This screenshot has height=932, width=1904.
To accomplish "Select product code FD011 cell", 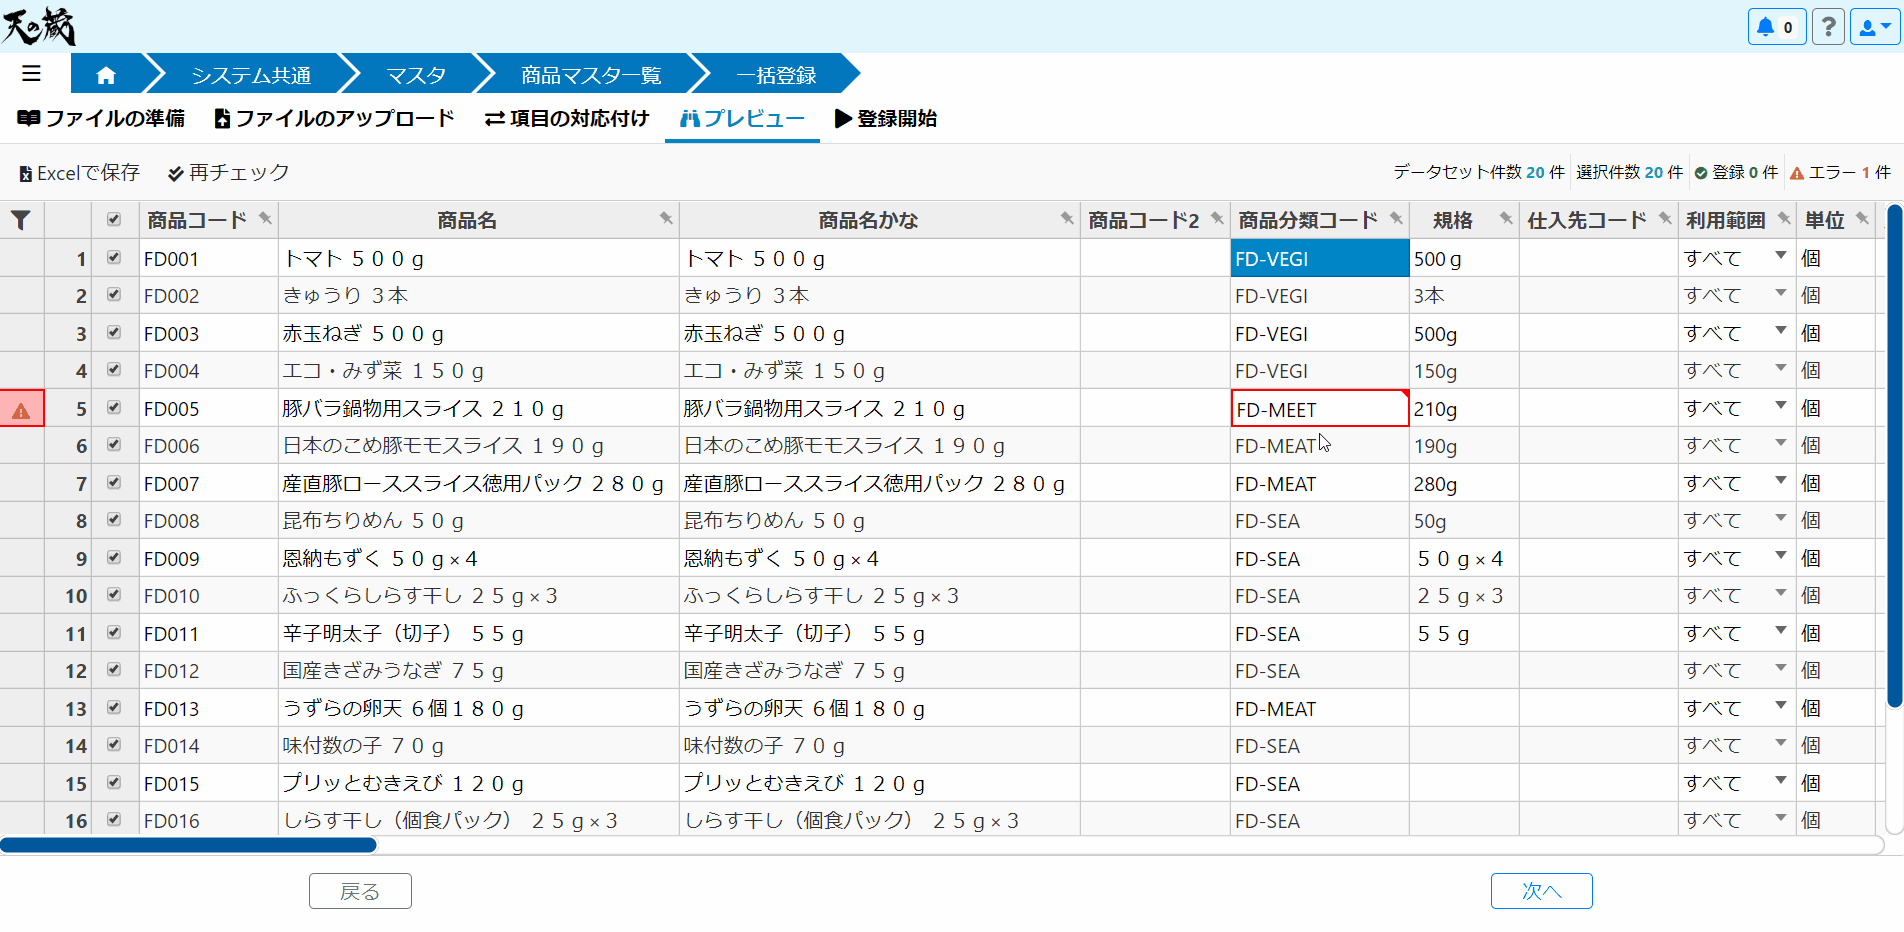I will click(x=208, y=633).
